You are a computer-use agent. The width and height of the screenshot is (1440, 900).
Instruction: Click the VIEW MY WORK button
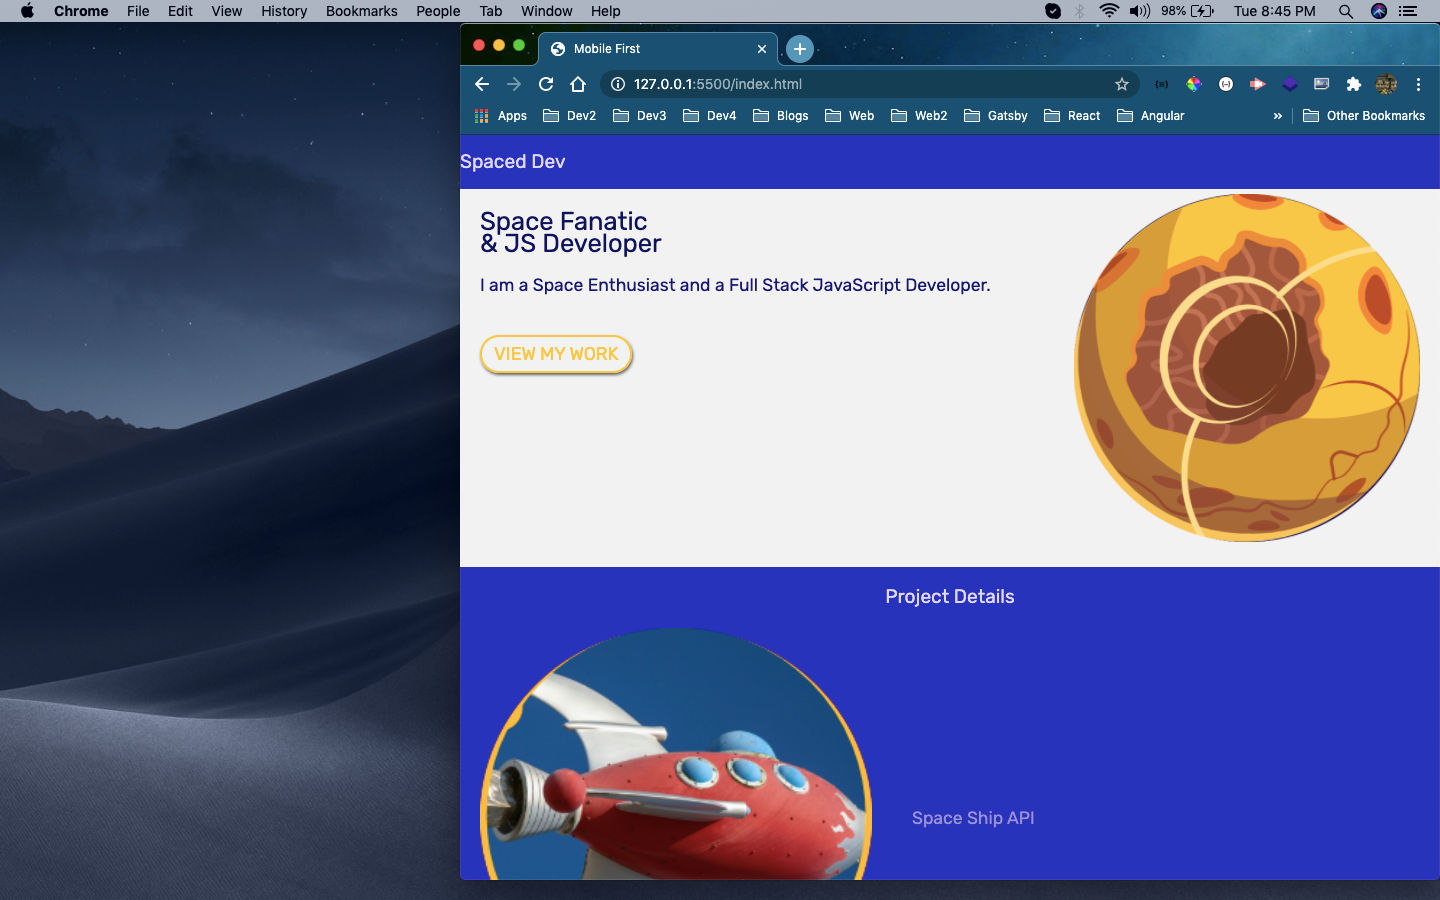pyautogui.click(x=556, y=354)
